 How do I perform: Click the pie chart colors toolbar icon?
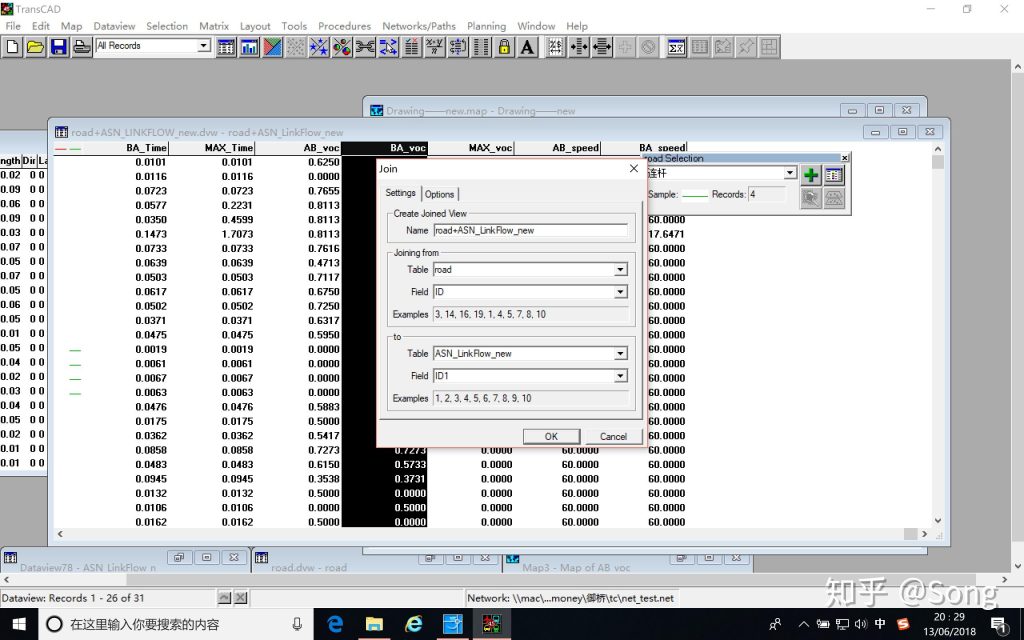[342, 47]
